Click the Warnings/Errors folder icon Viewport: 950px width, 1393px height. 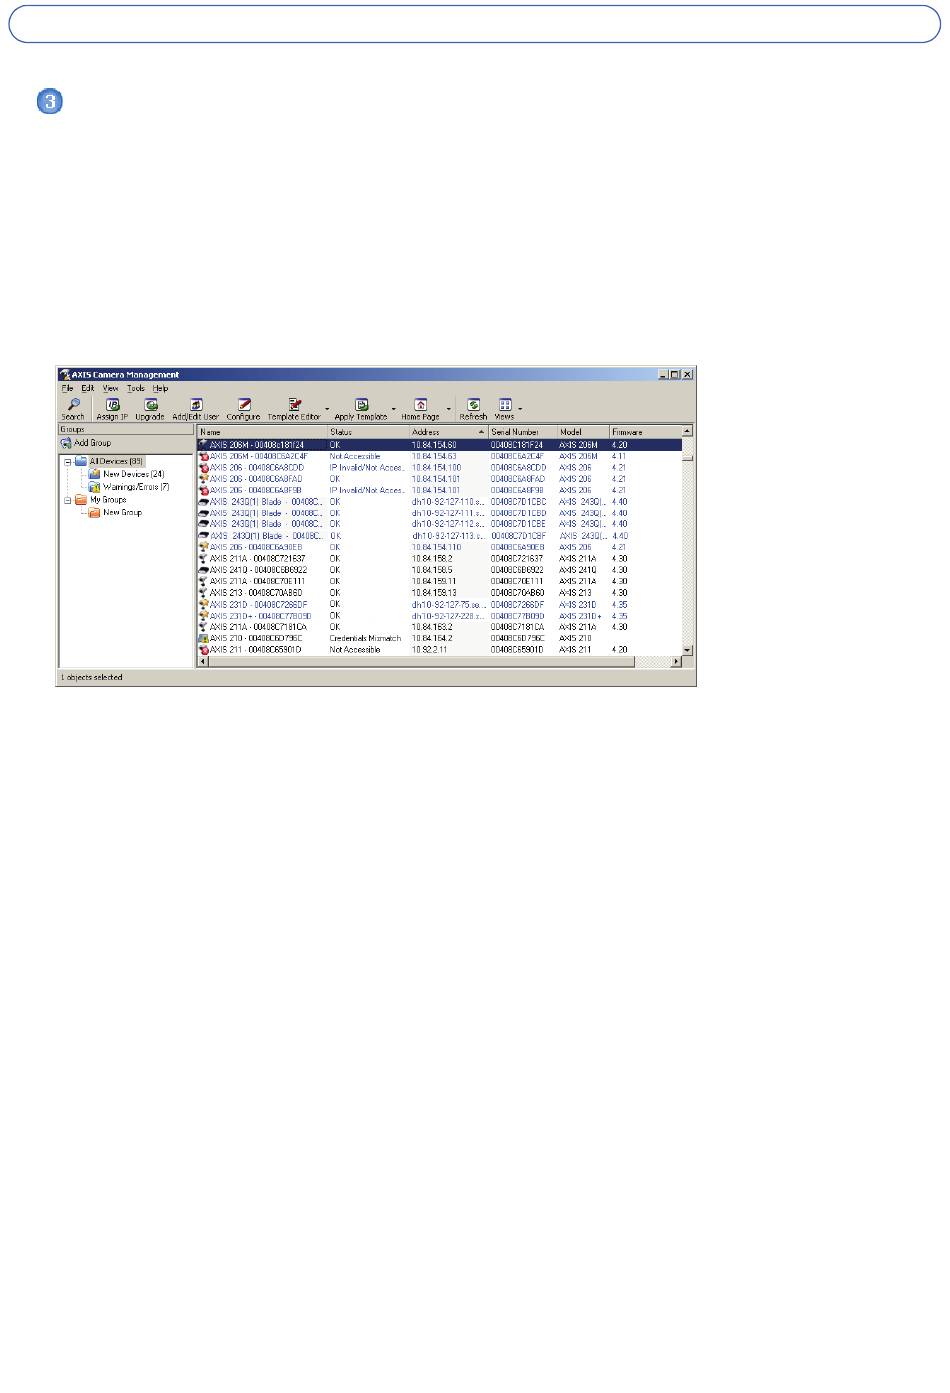click(x=94, y=487)
